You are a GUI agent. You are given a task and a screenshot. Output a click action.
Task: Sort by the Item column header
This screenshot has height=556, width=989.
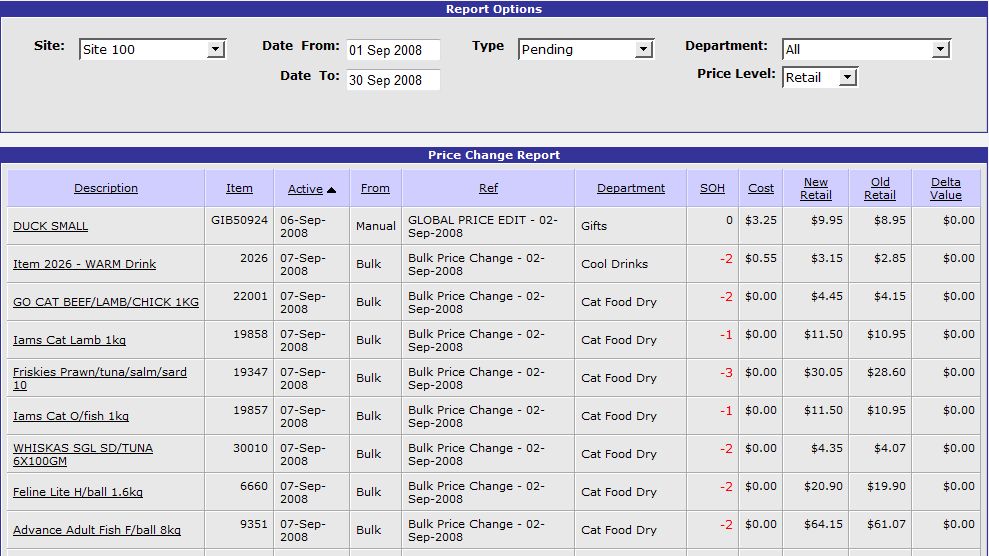click(239, 188)
